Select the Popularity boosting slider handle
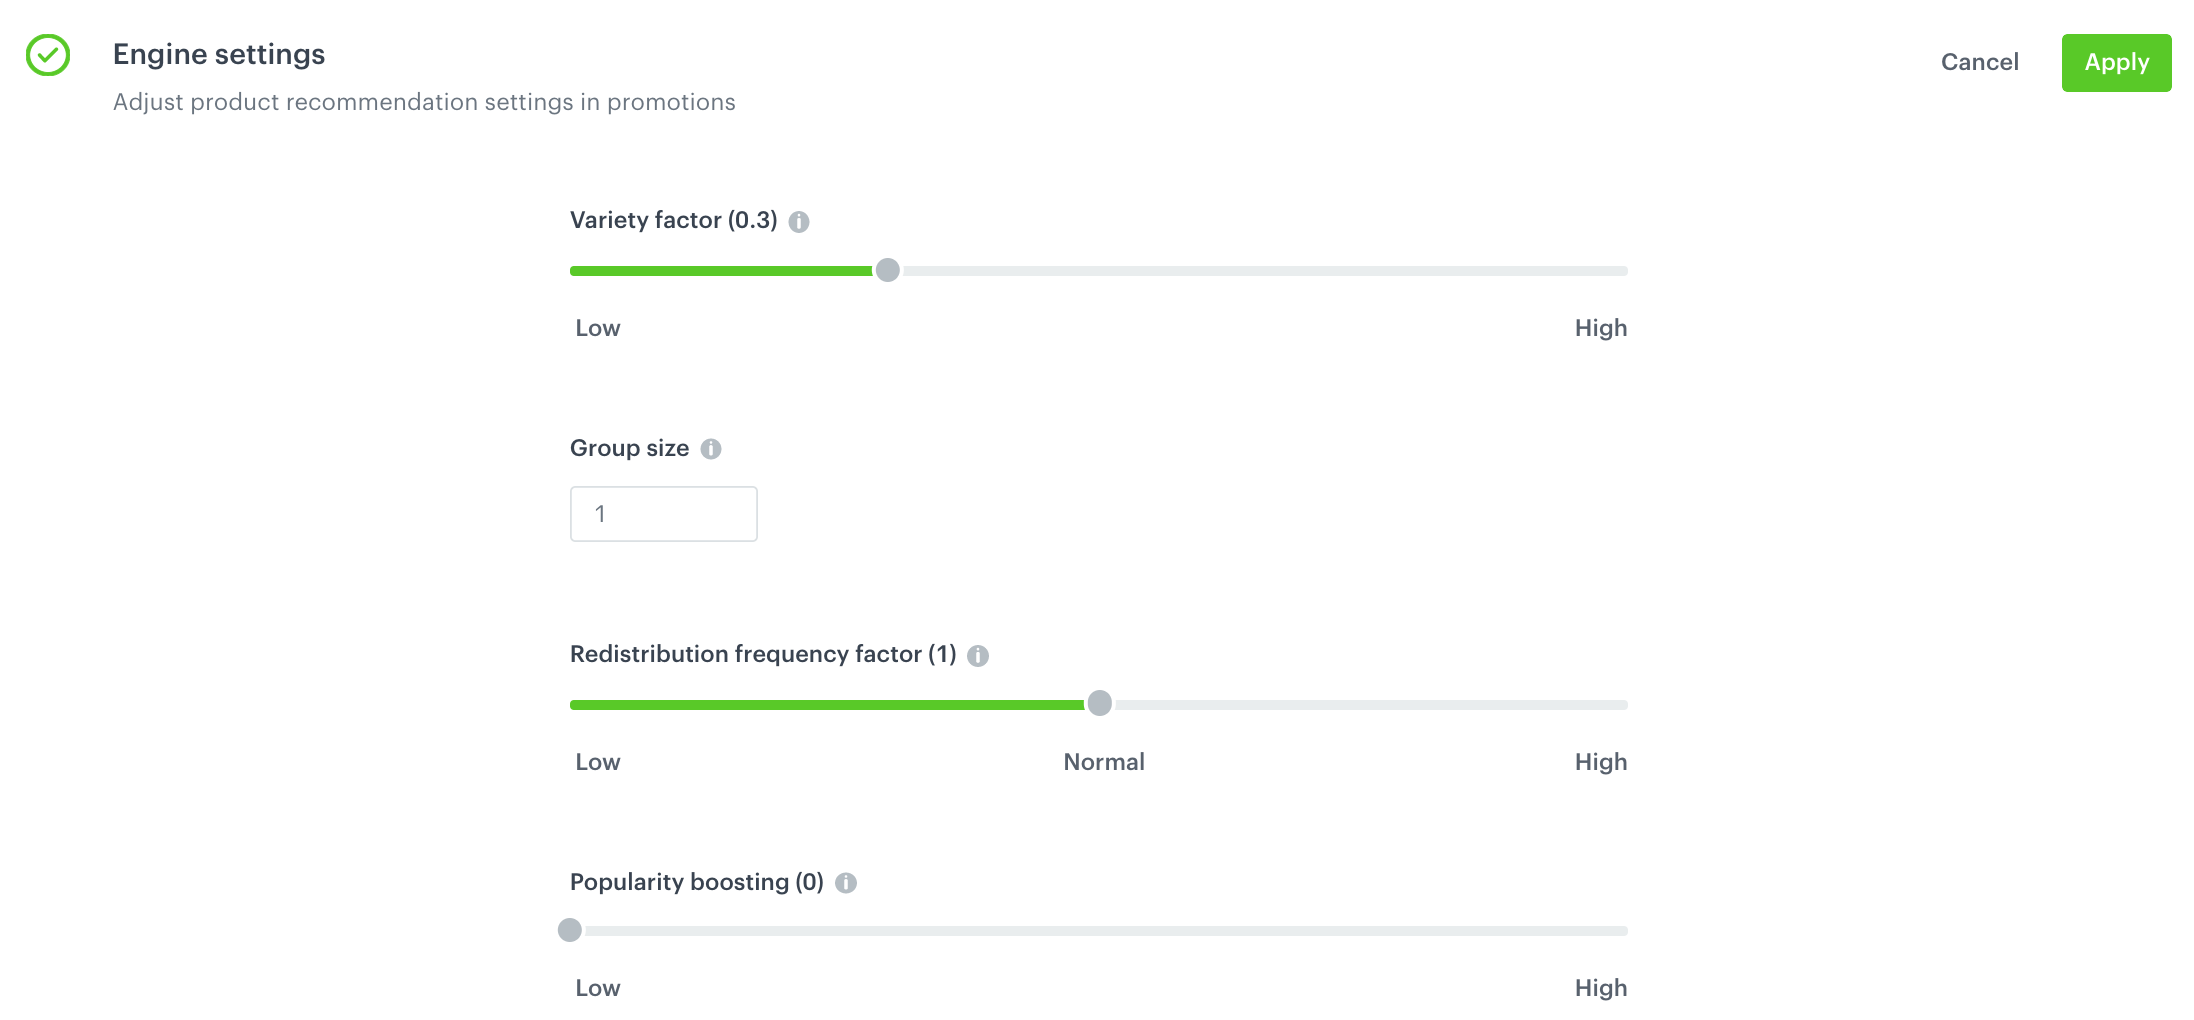The width and height of the screenshot is (2194, 1020). [572, 930]
